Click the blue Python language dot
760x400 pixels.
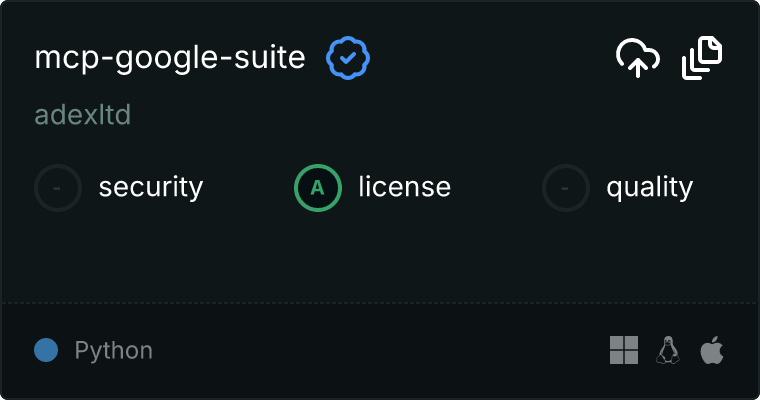[x=46, y=350]
